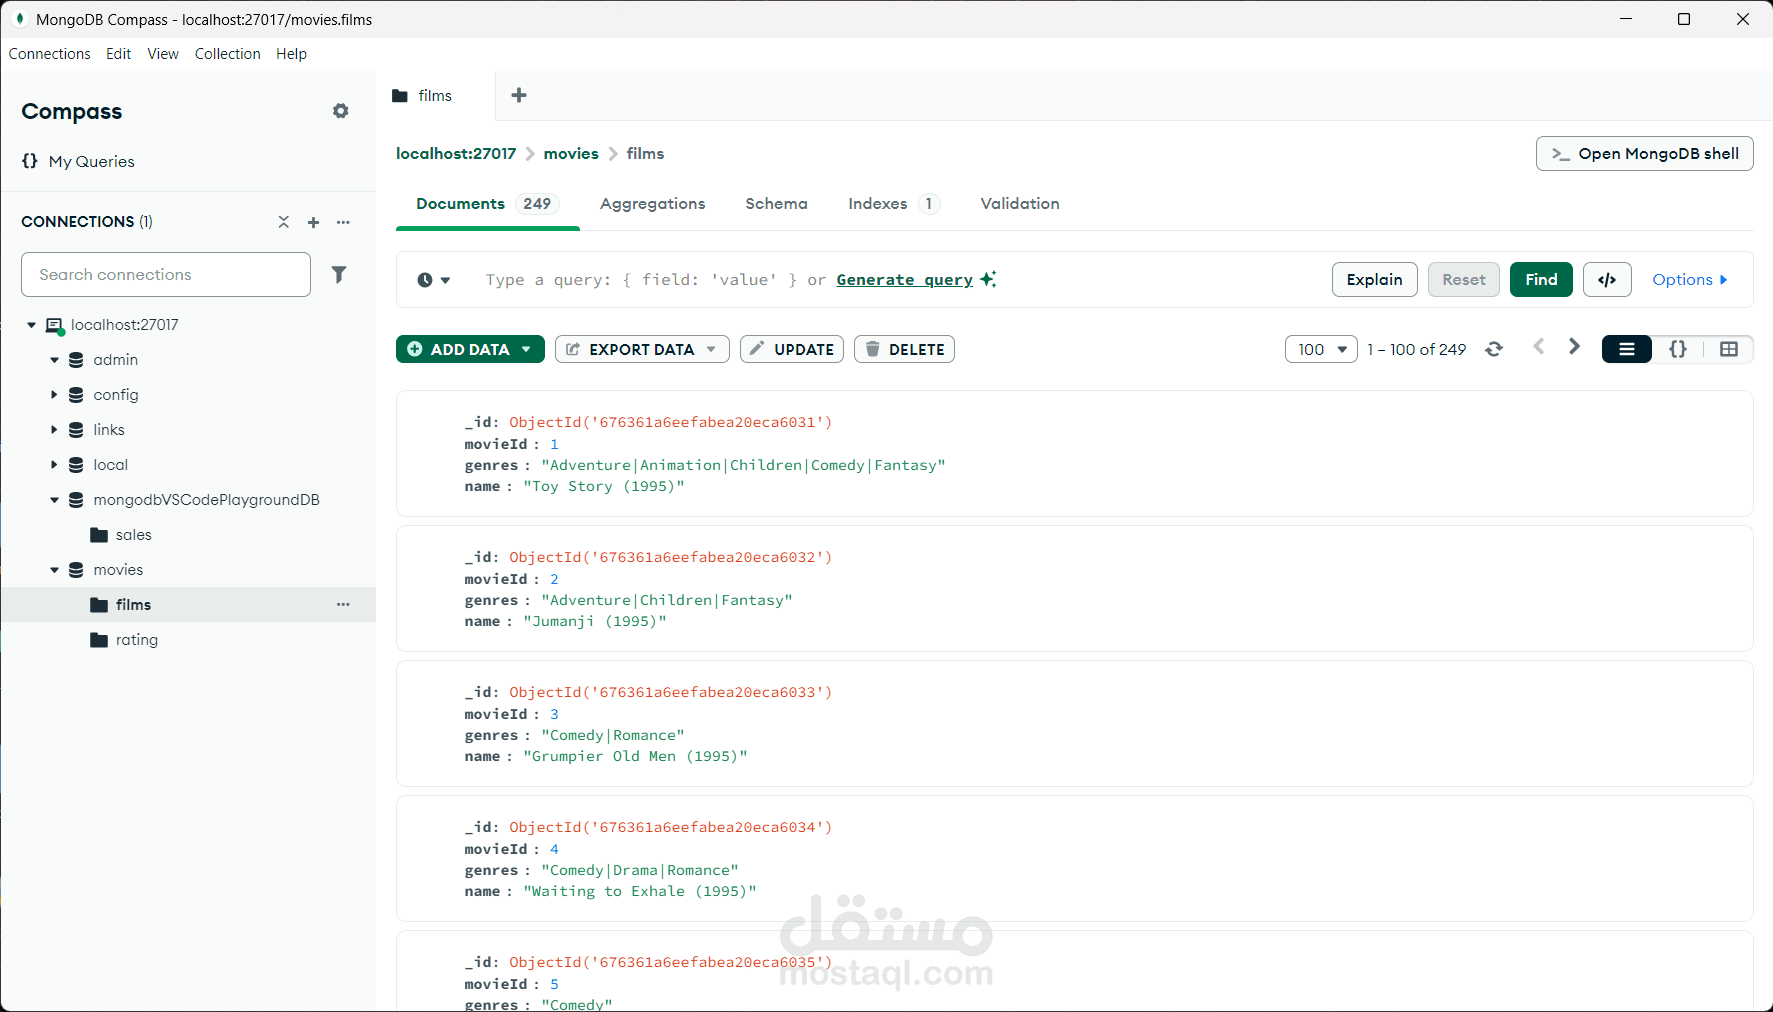Image resolution: width=1773 pixels, height=1012 pixels.
Task: Click the localhost:27017 connection icon
Action: coord(55,325)
